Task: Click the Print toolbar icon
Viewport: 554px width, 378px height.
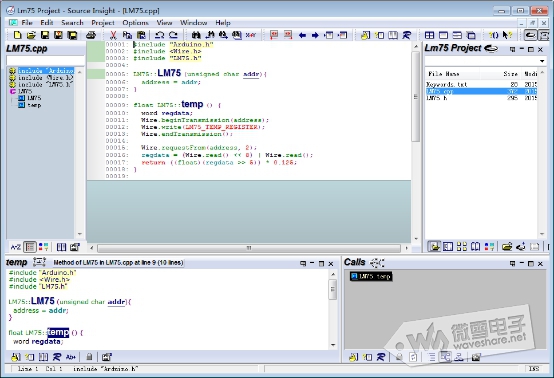Action: (91, 35)
